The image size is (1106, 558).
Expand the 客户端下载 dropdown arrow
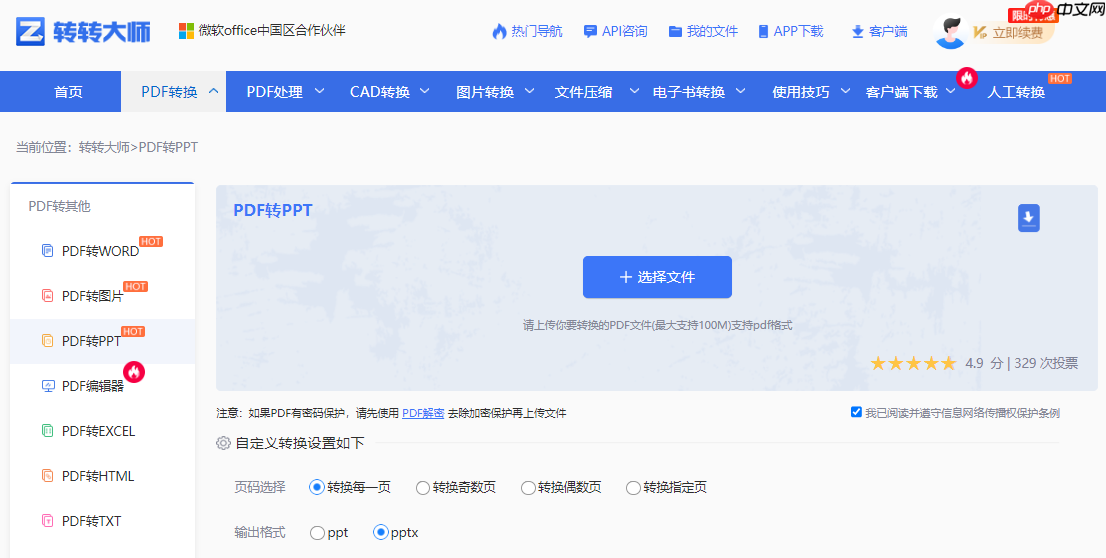point(950,90)
